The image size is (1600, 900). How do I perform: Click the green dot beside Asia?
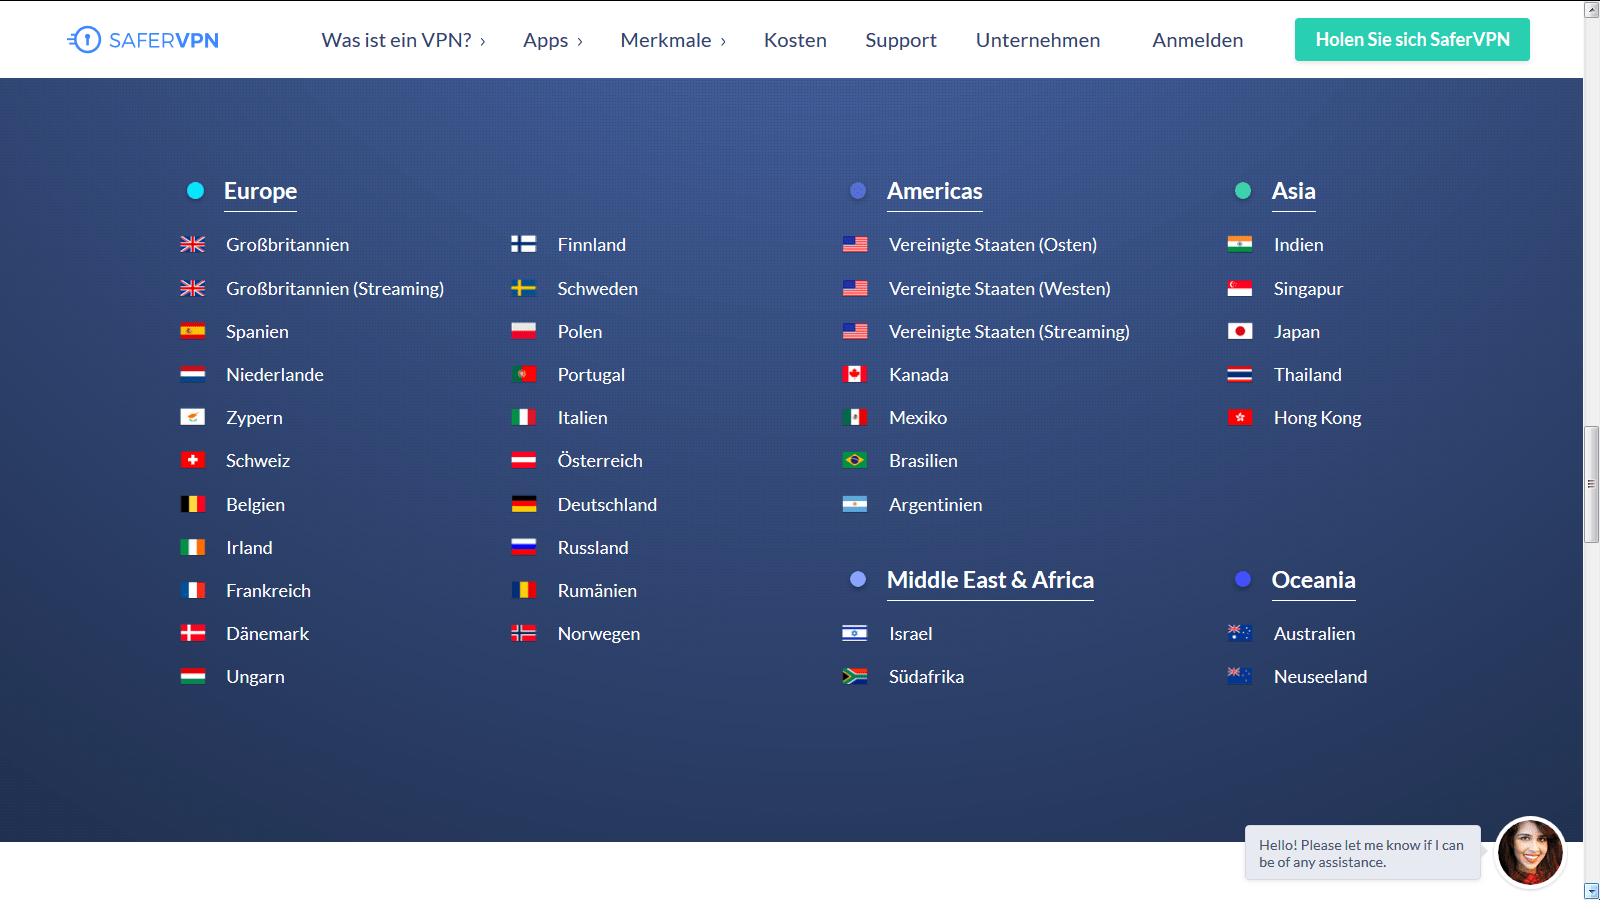[1243, 190]
